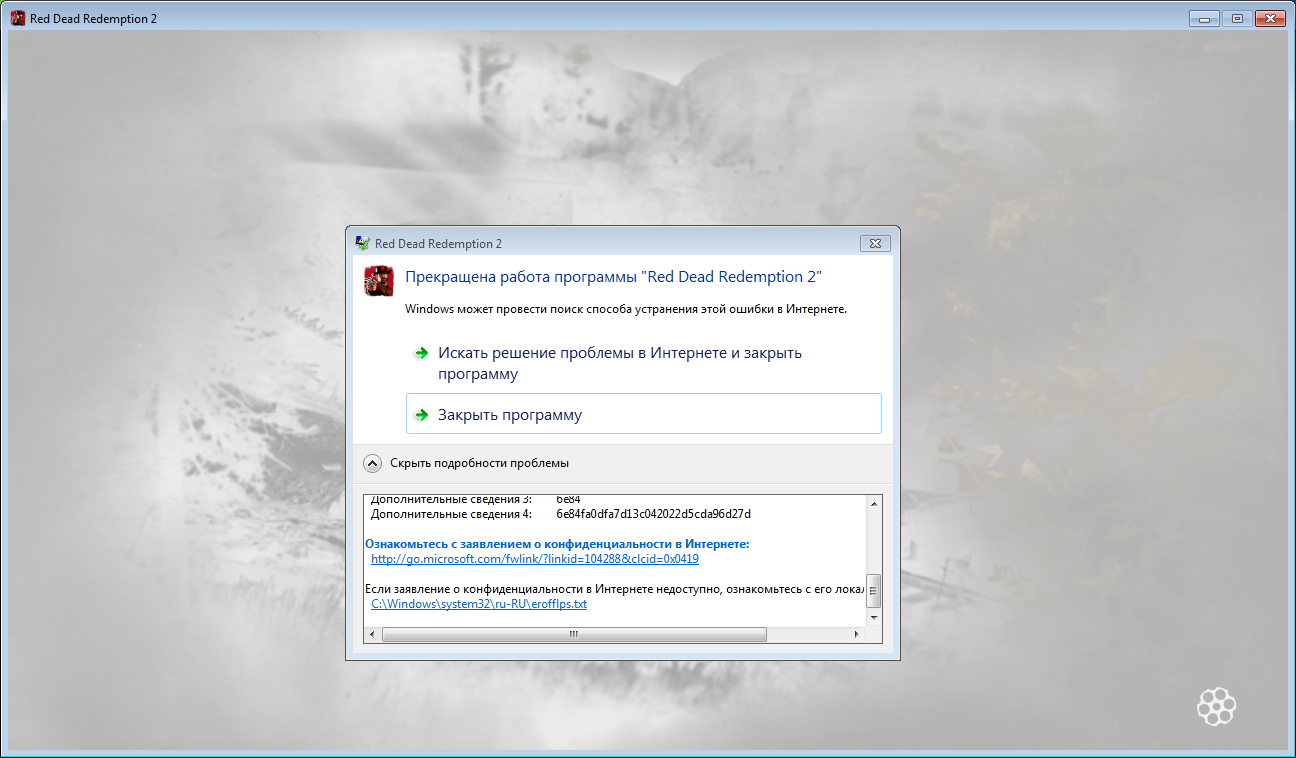This screenshot has height=758, width=1296.
Task: Close the error dialog with its X button
Action: pos(874,243)
